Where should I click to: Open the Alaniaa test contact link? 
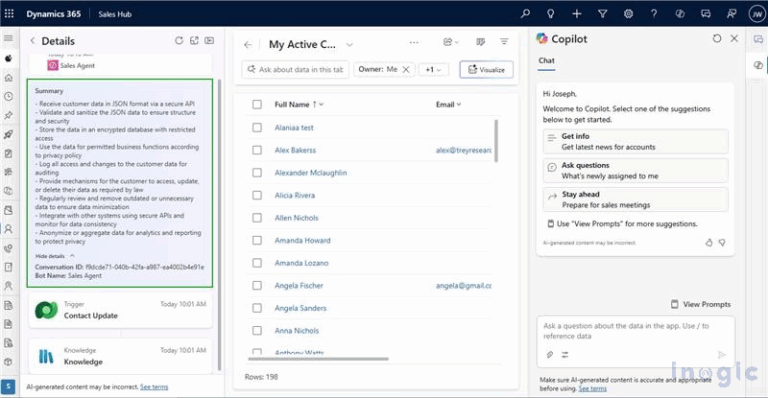[x=294, y=127]
